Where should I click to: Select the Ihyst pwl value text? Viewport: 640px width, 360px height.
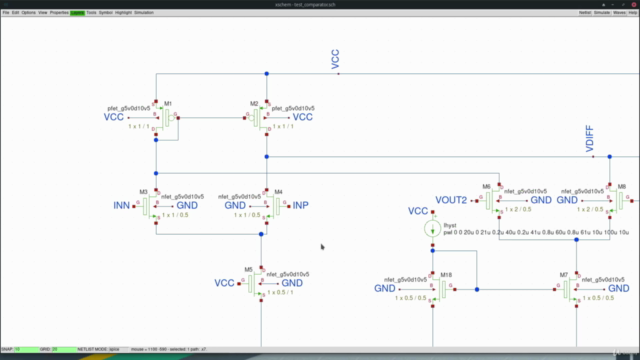point(536,232)
